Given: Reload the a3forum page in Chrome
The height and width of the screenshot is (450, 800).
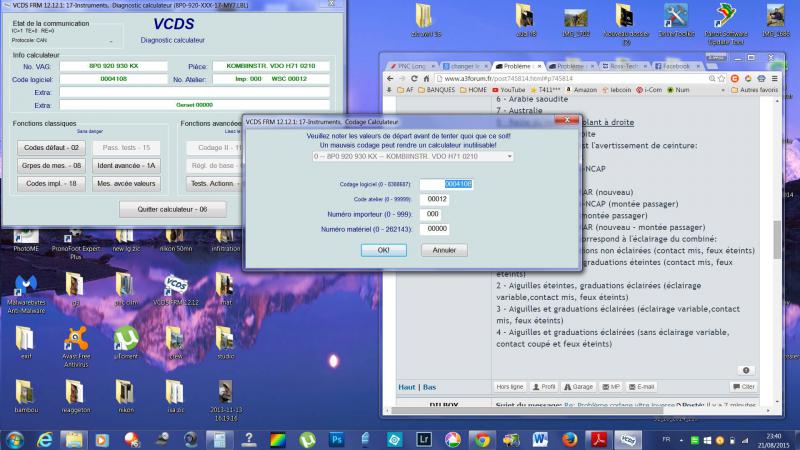Looking at the screenshot, I should [x=414, y=79].
